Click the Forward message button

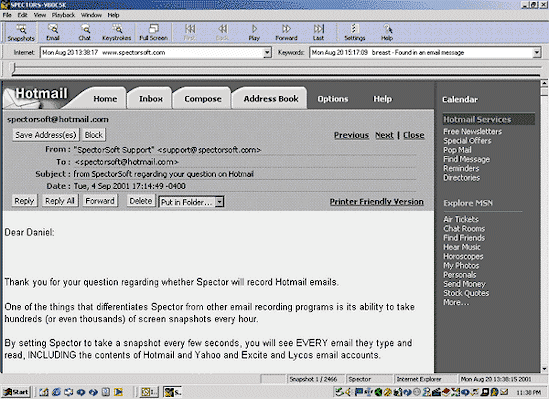click(x=100, y=201)
